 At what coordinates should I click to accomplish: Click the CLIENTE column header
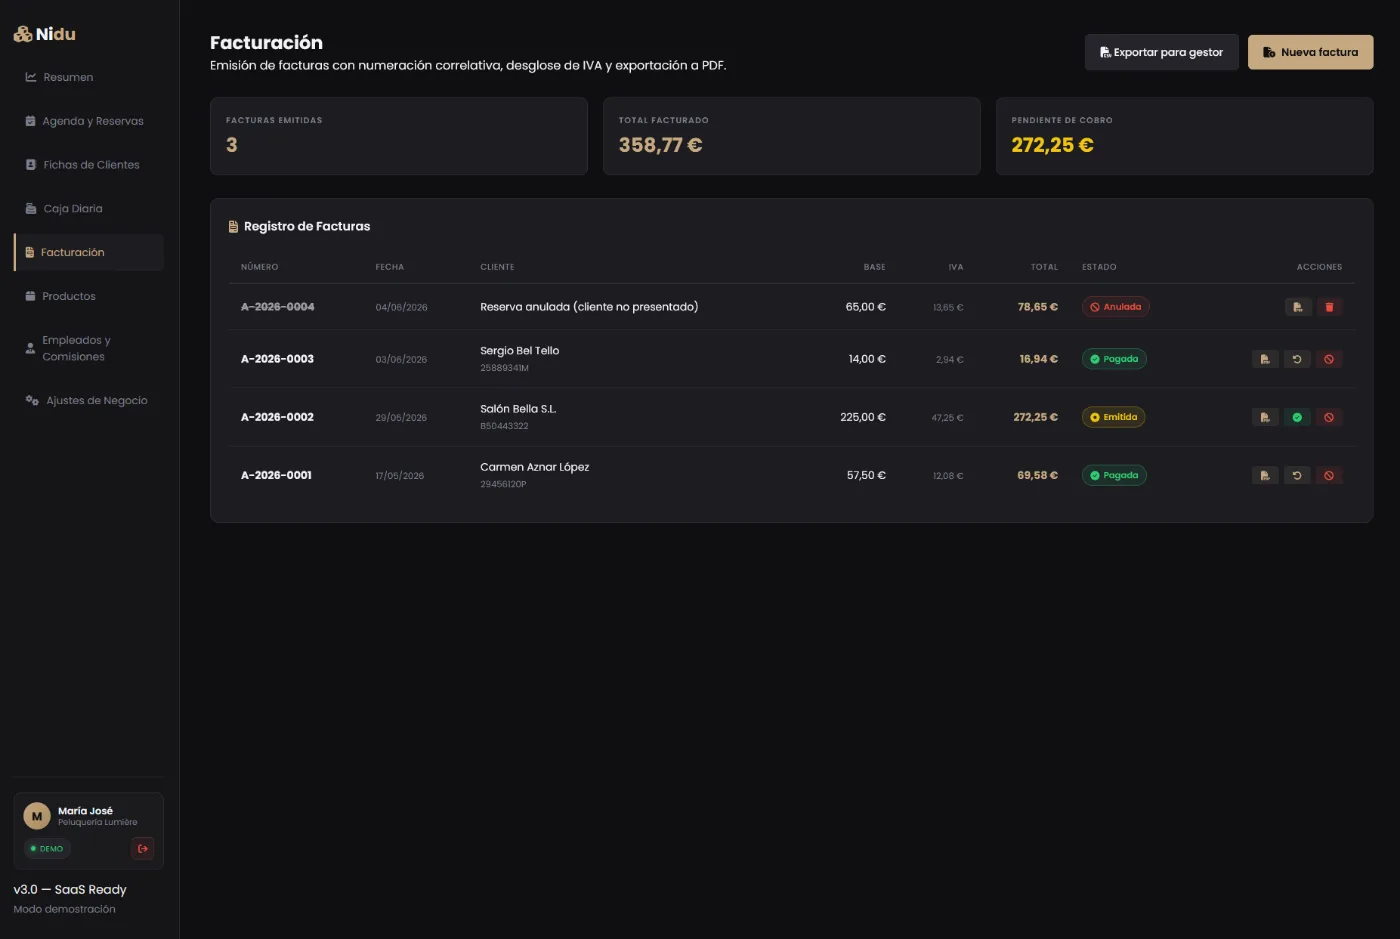[497, 267]
